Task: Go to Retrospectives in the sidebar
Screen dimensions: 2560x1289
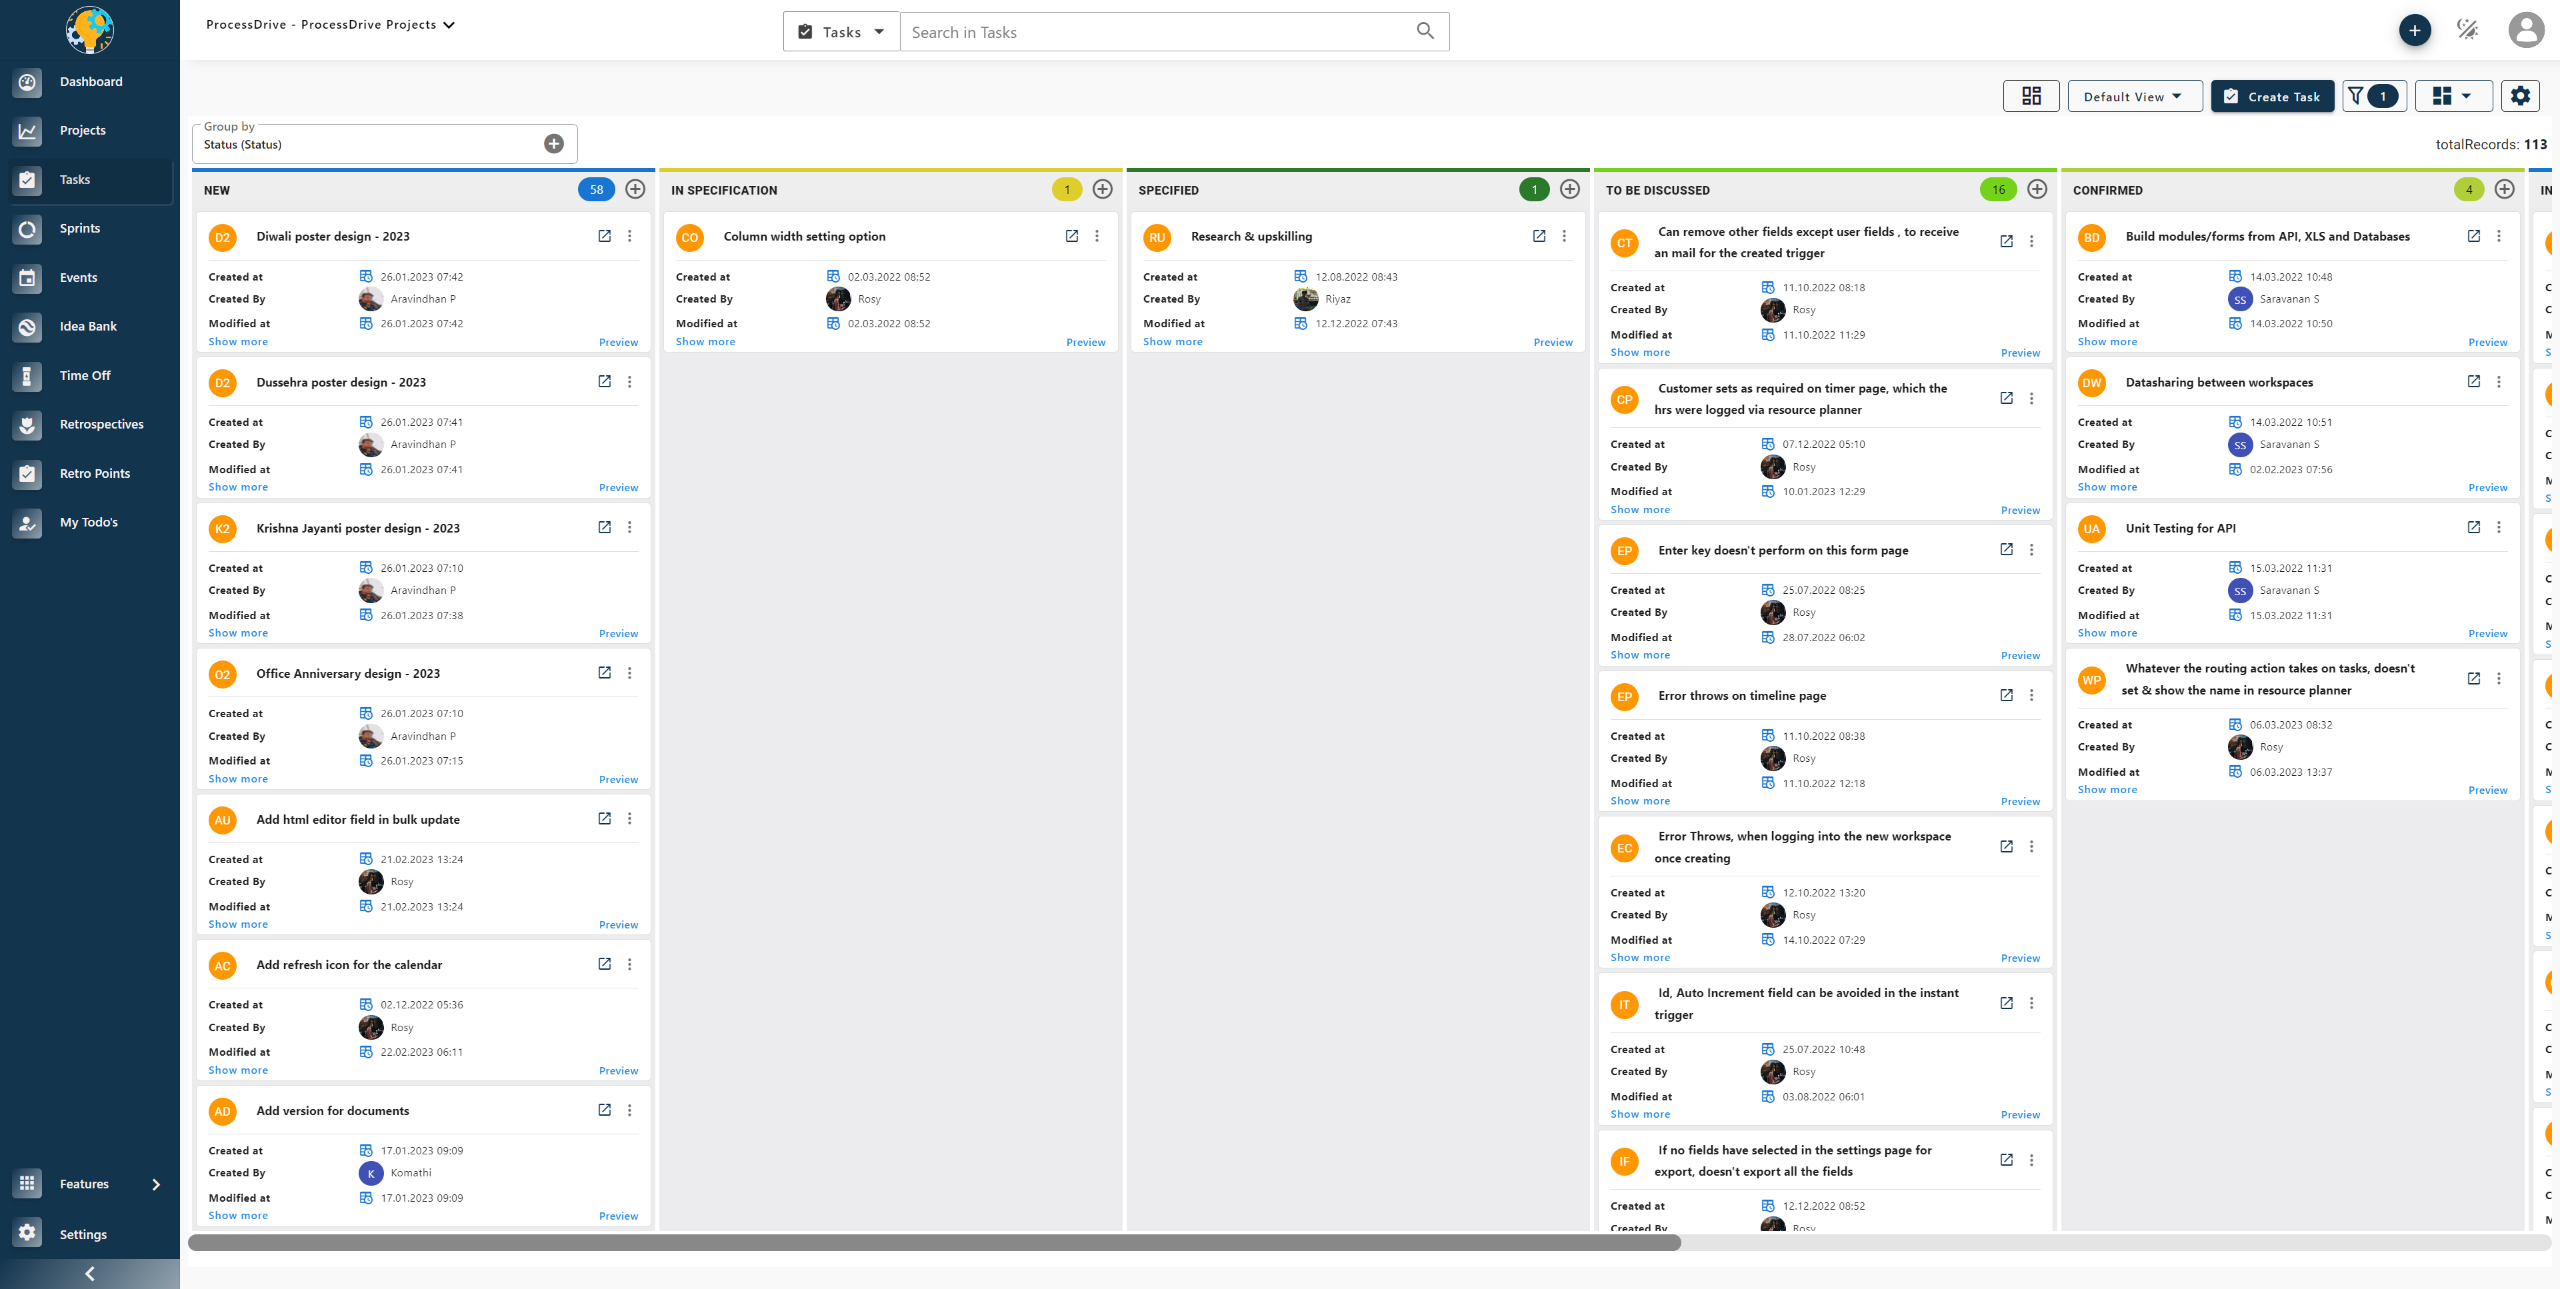Action: pos(101,424)
